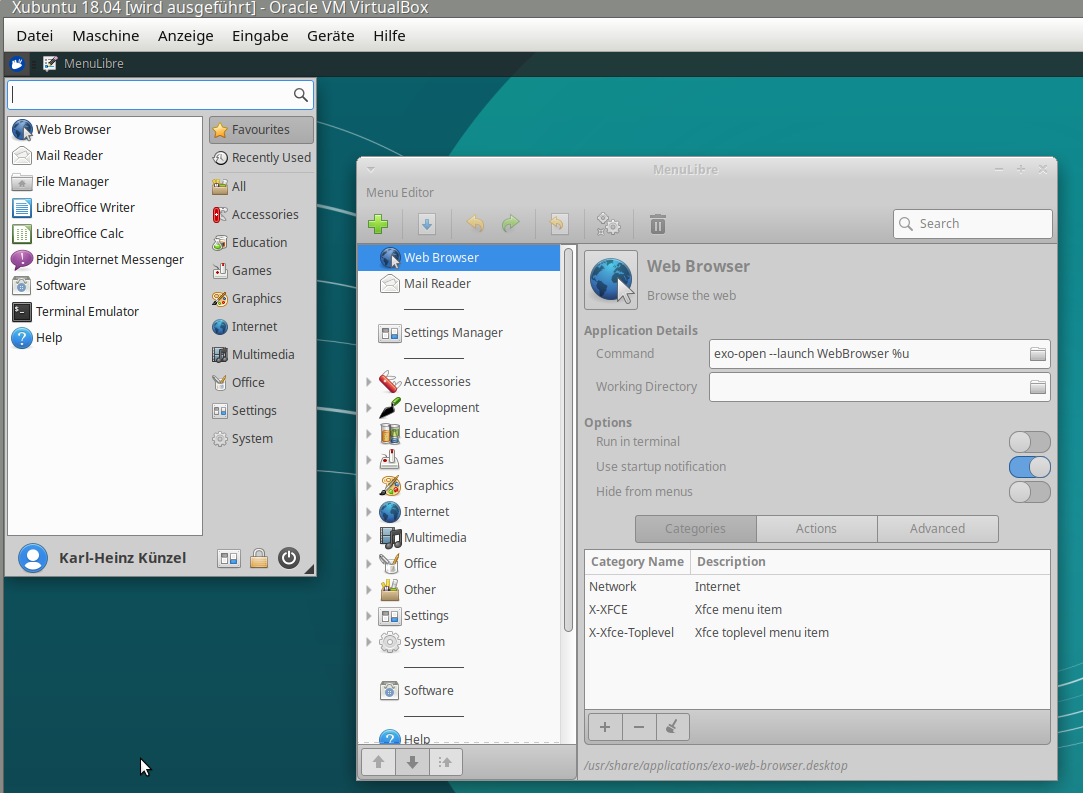1083x793 pixels.
Task: Click the gears test launcher icon
Action: click(608, 224)
